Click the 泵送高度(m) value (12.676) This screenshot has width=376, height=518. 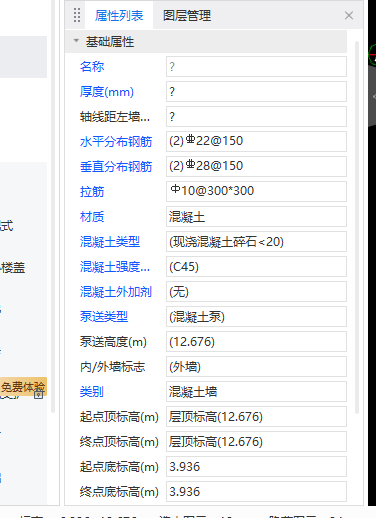coord(256,342)
